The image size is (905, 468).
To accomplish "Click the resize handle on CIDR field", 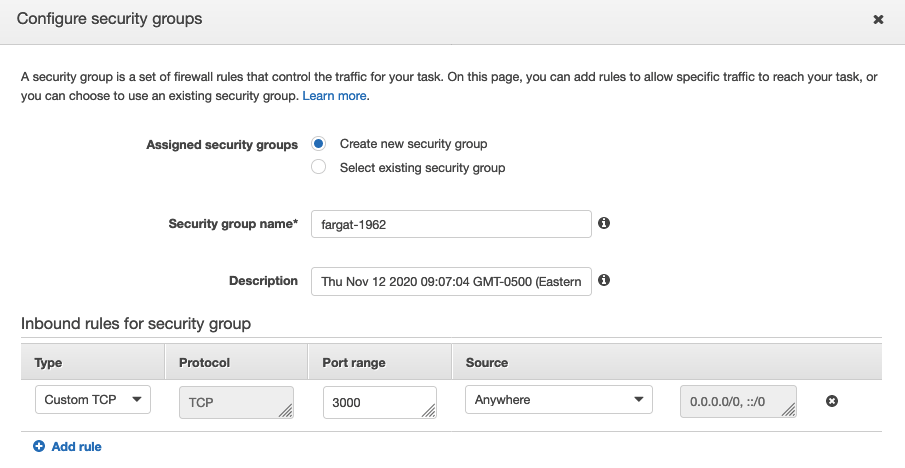I will [x=790, y=411].
